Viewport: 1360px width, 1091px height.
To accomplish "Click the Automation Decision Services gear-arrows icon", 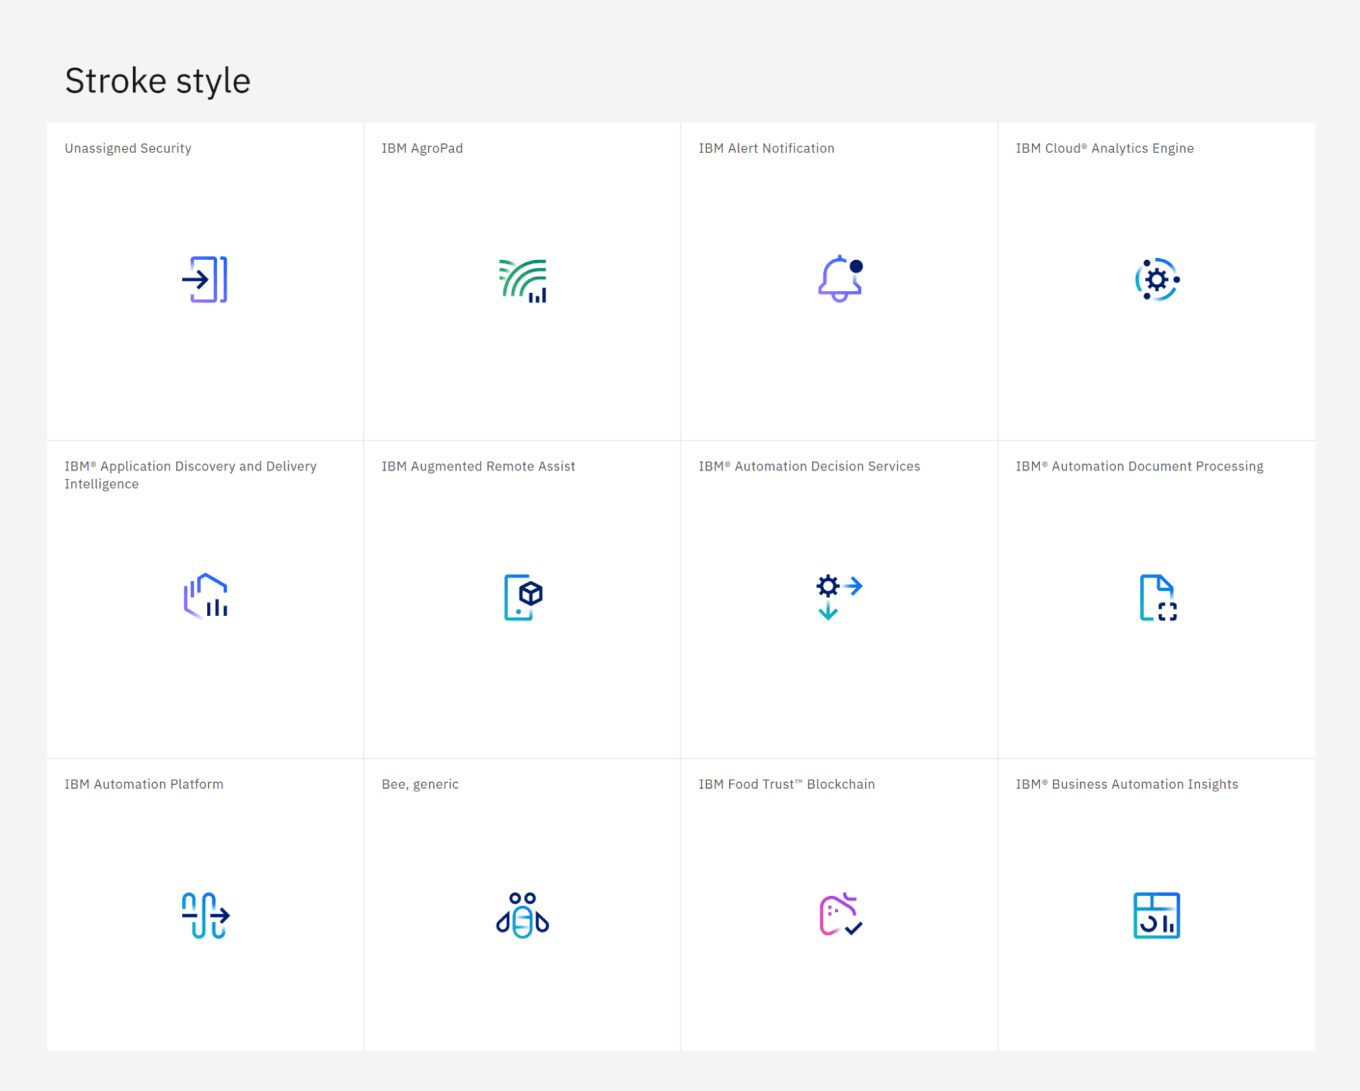I will (x=839, y=597).
